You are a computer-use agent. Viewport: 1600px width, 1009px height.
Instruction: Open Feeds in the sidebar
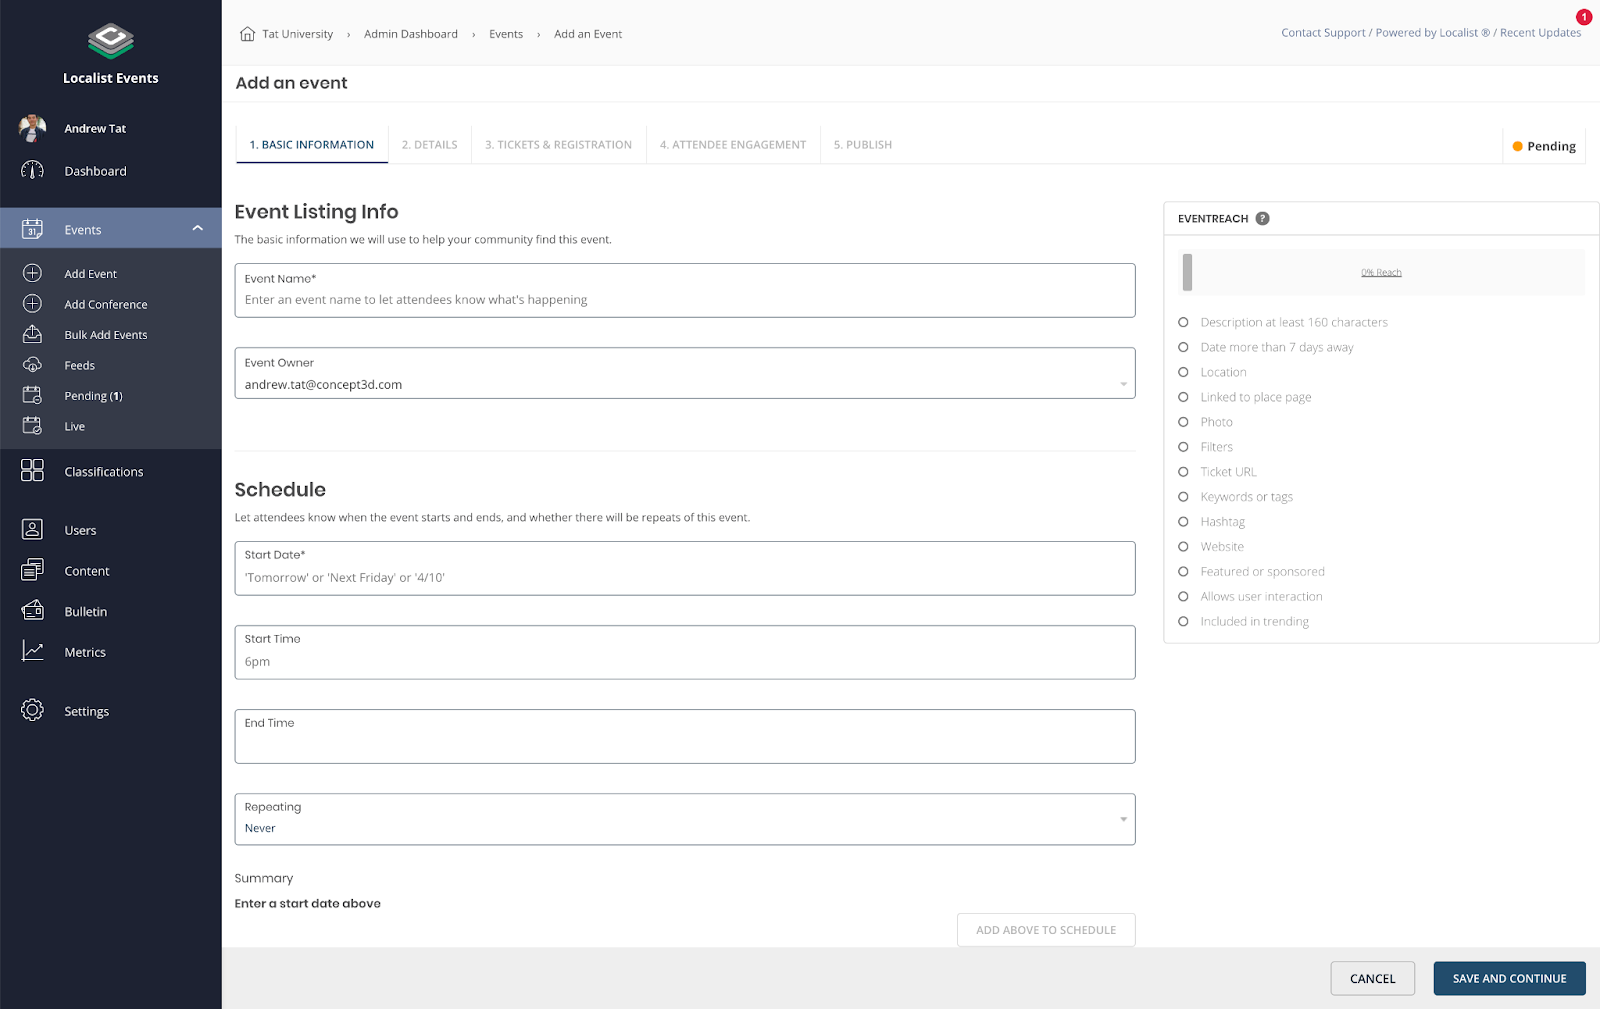click(80, 365)
